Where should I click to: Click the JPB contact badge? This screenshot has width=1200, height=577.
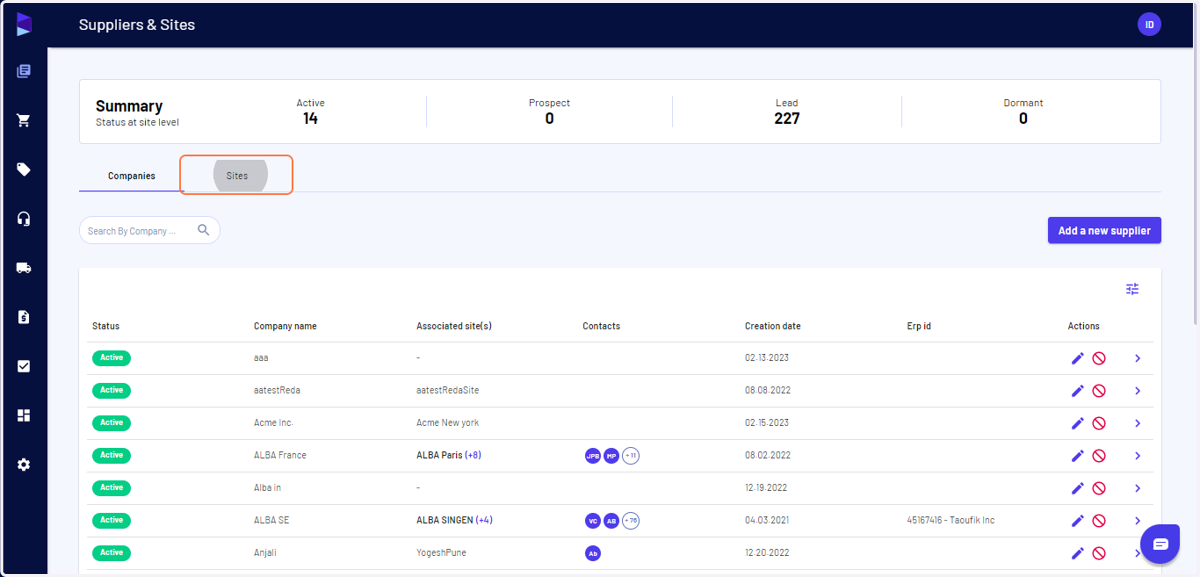point(593,456)
